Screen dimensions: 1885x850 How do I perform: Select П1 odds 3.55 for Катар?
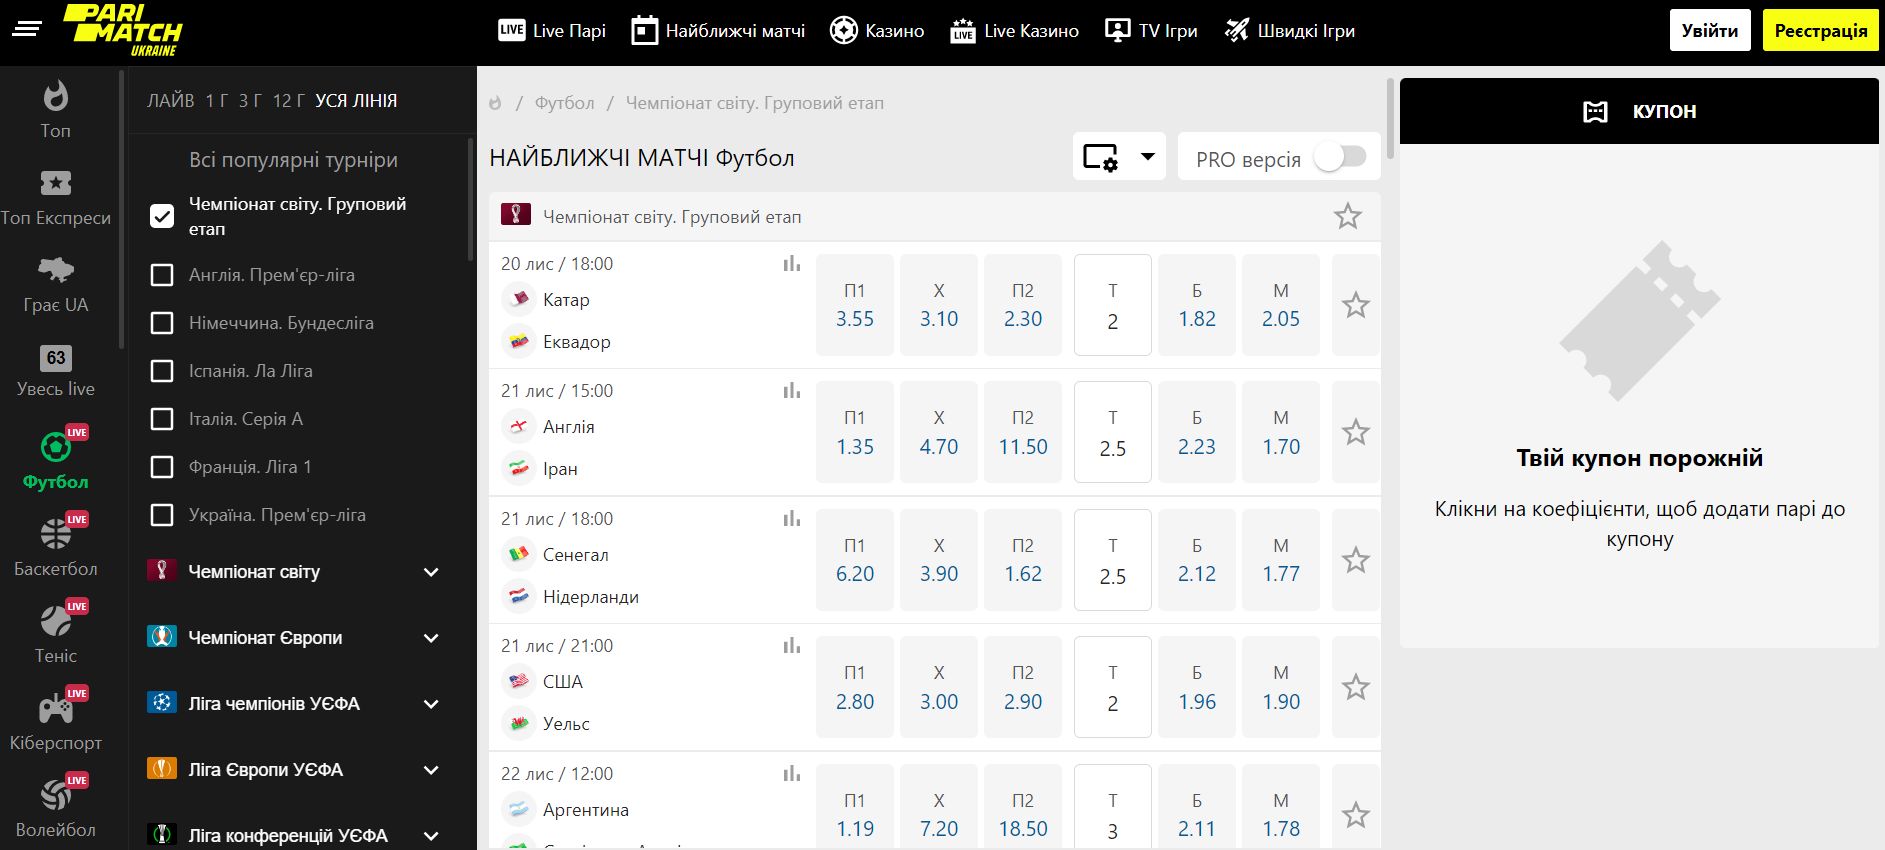(854, 305)
